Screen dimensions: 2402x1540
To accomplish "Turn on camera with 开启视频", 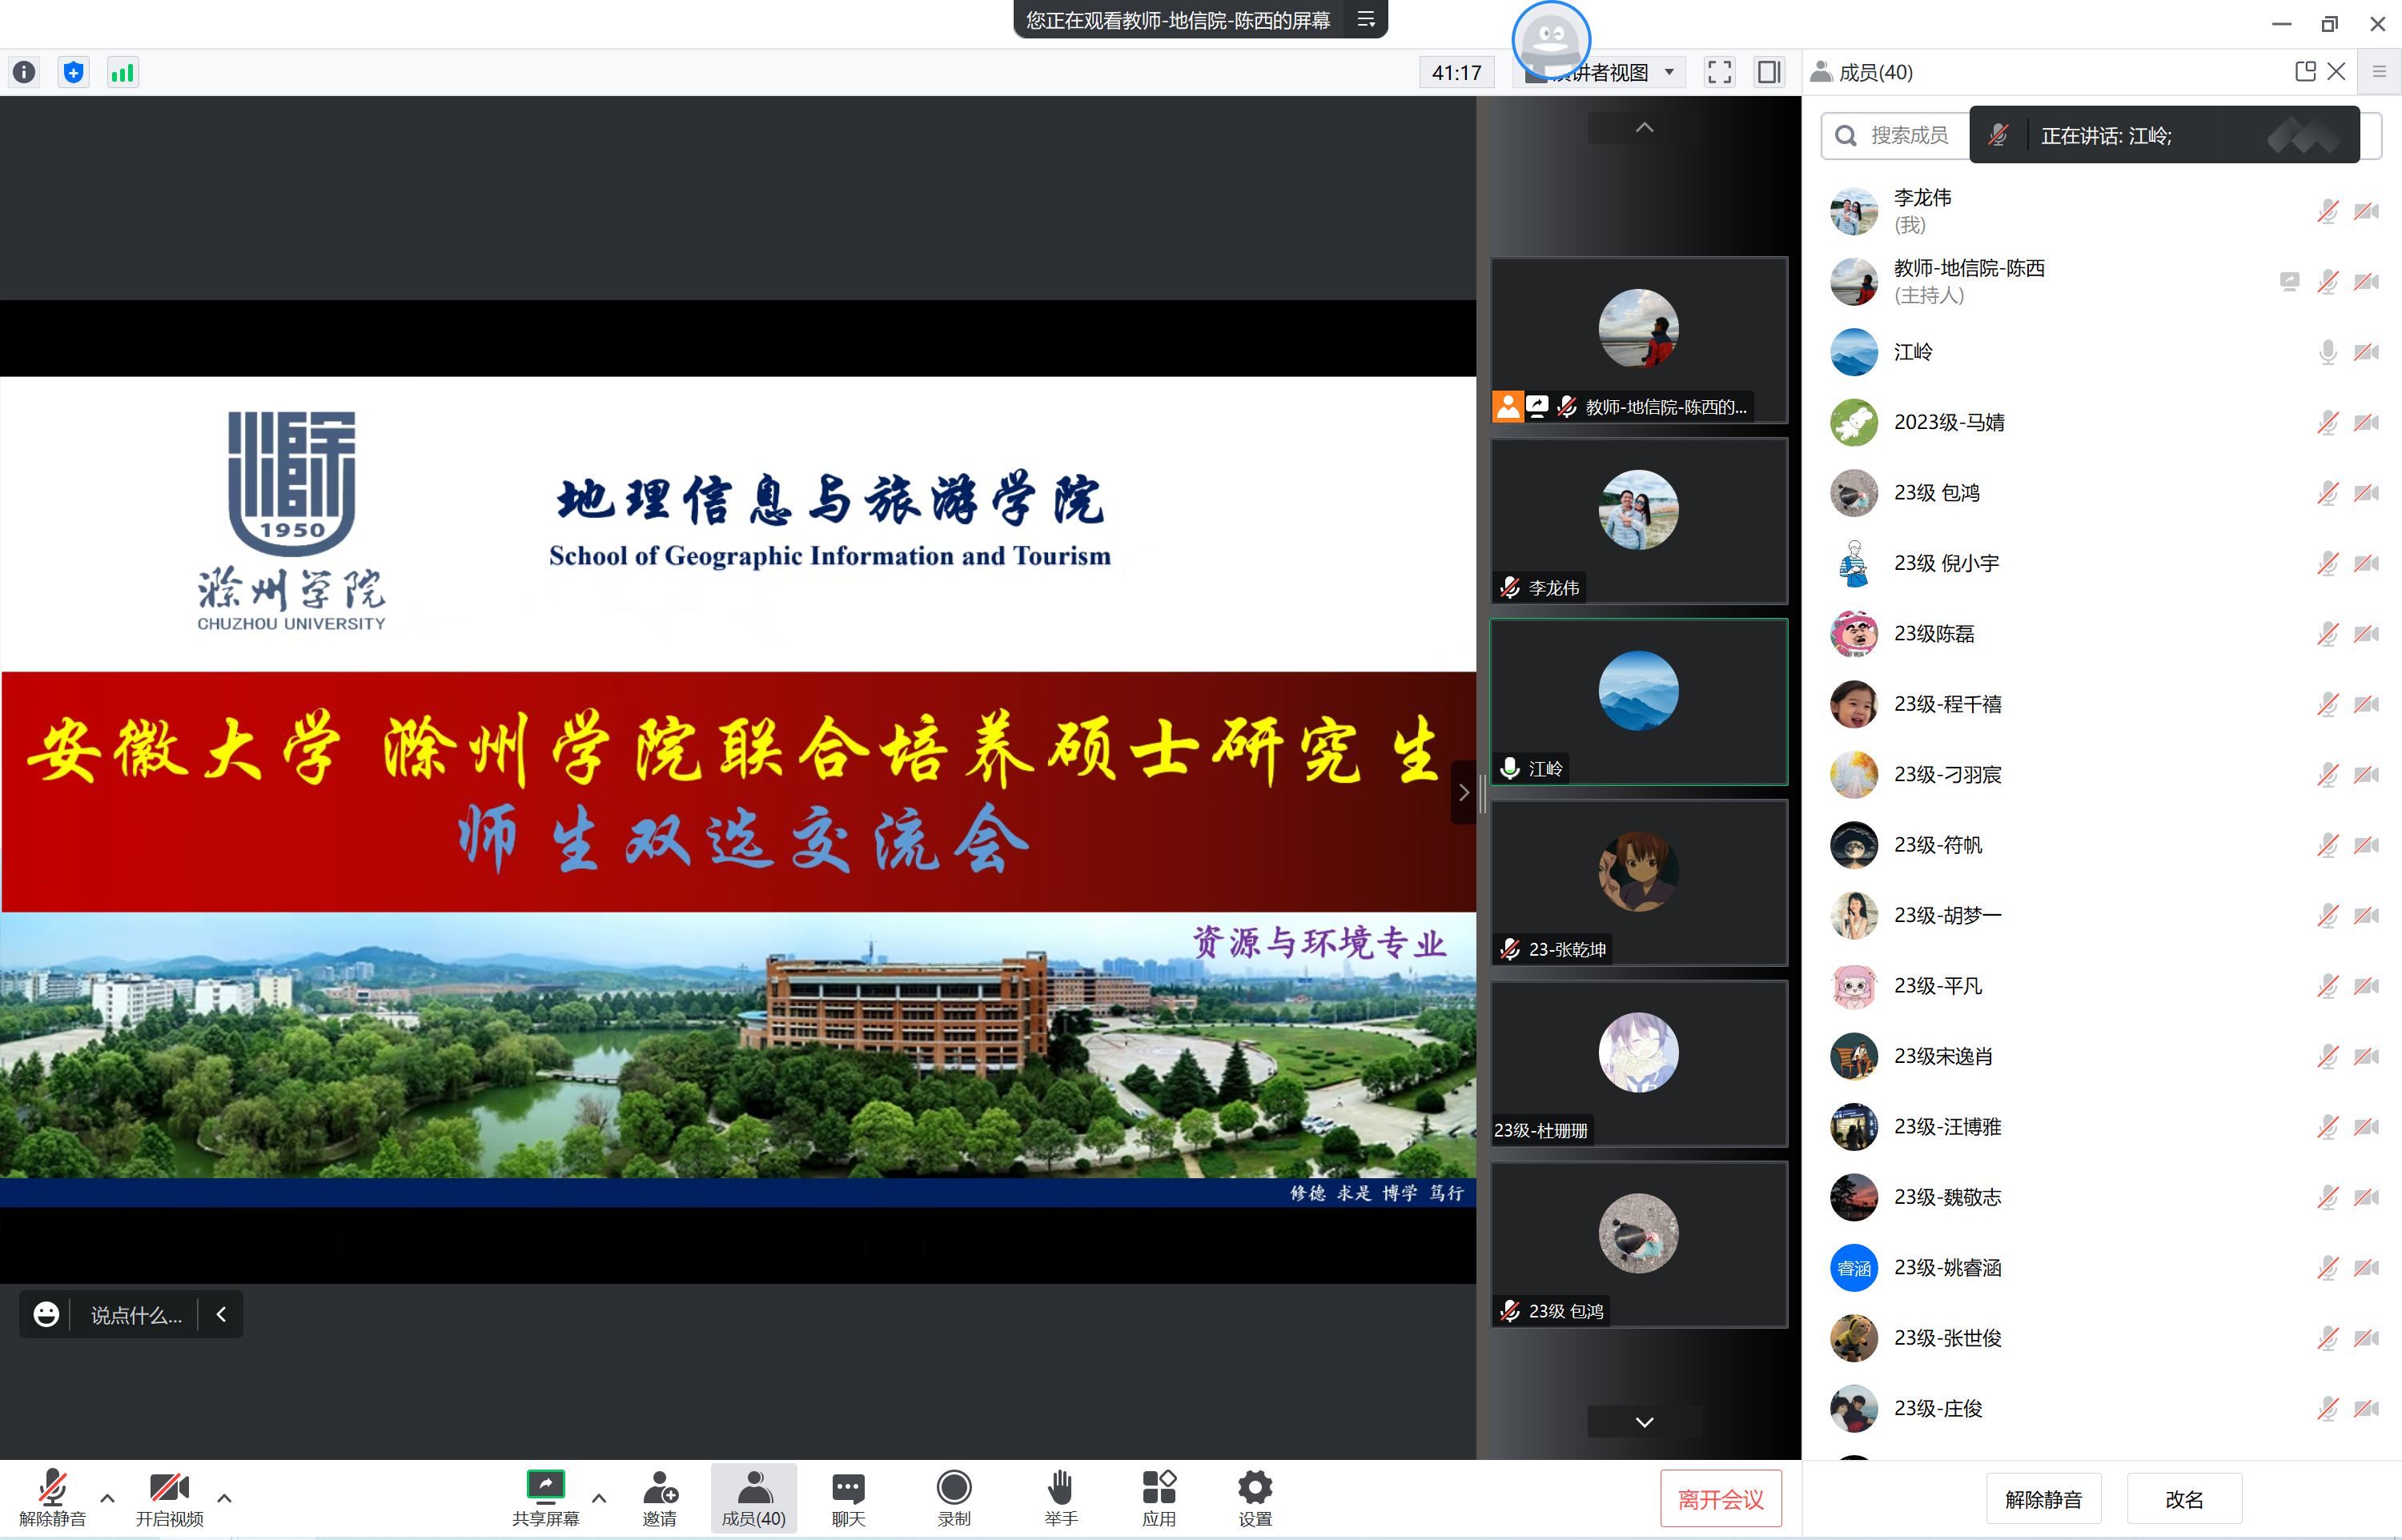I will 169,1498.
